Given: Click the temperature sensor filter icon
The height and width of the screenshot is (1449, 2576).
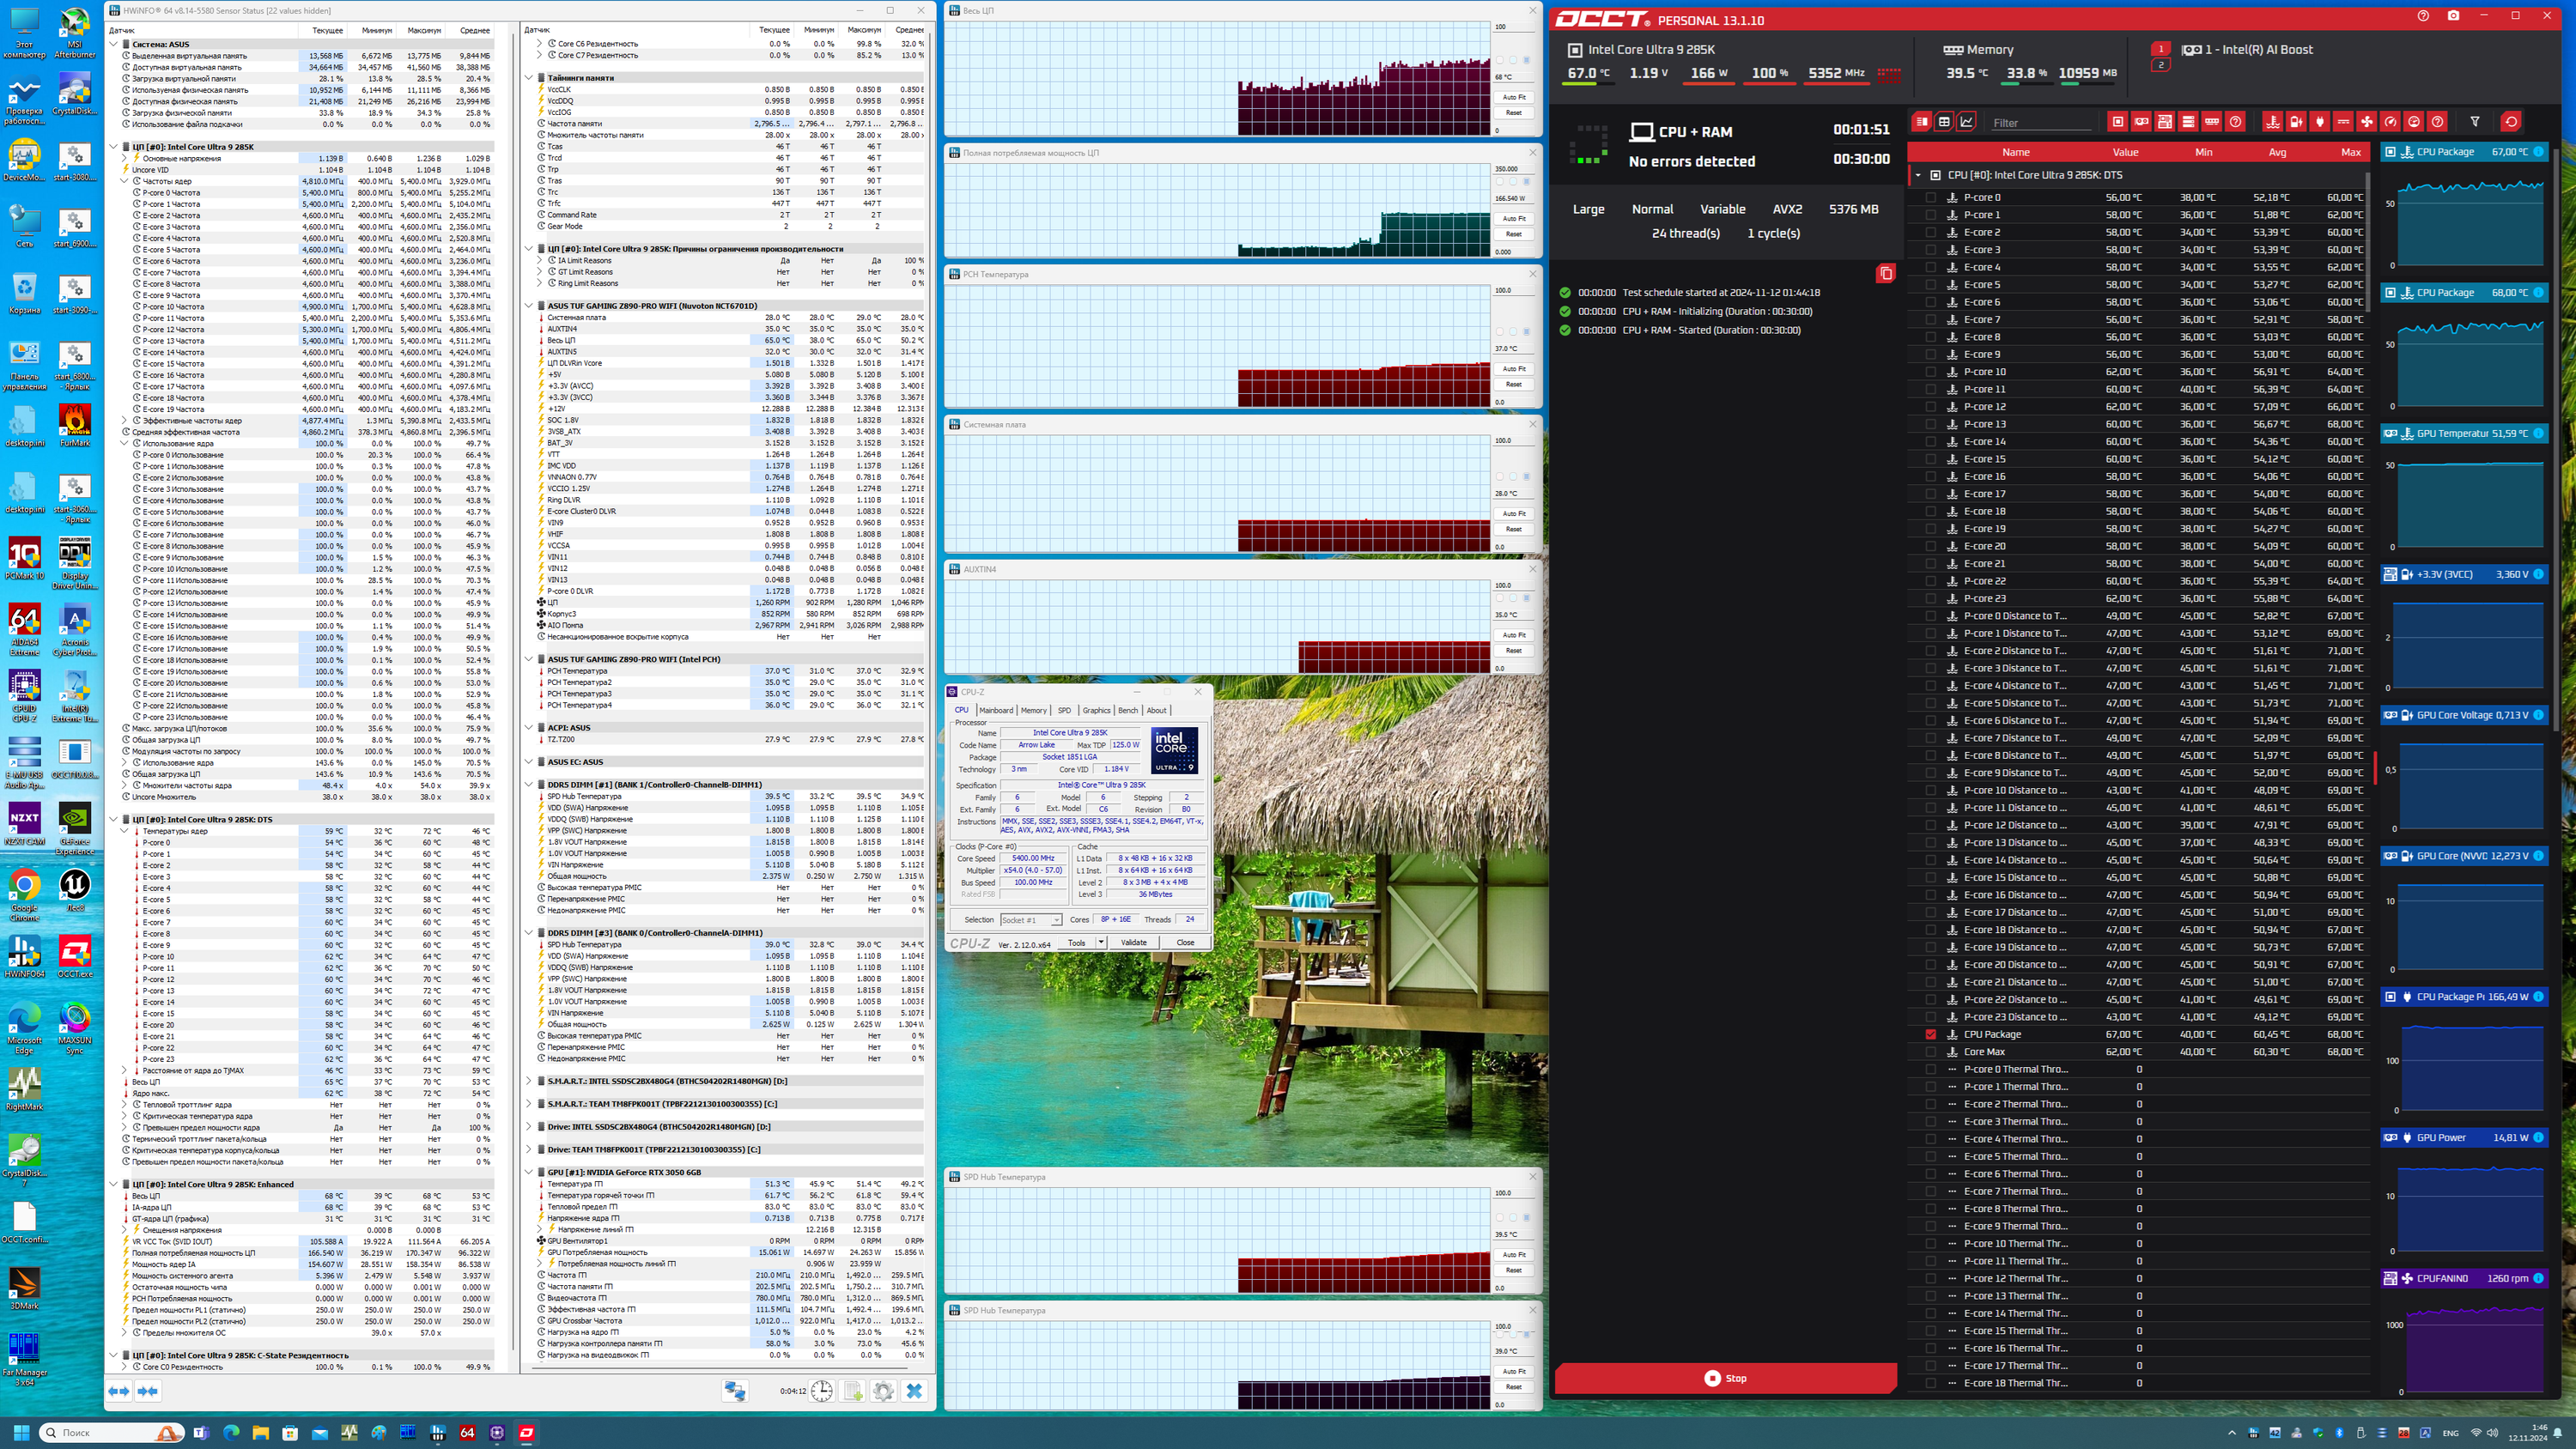Looking at the screenshot, I should (2272, 122).
